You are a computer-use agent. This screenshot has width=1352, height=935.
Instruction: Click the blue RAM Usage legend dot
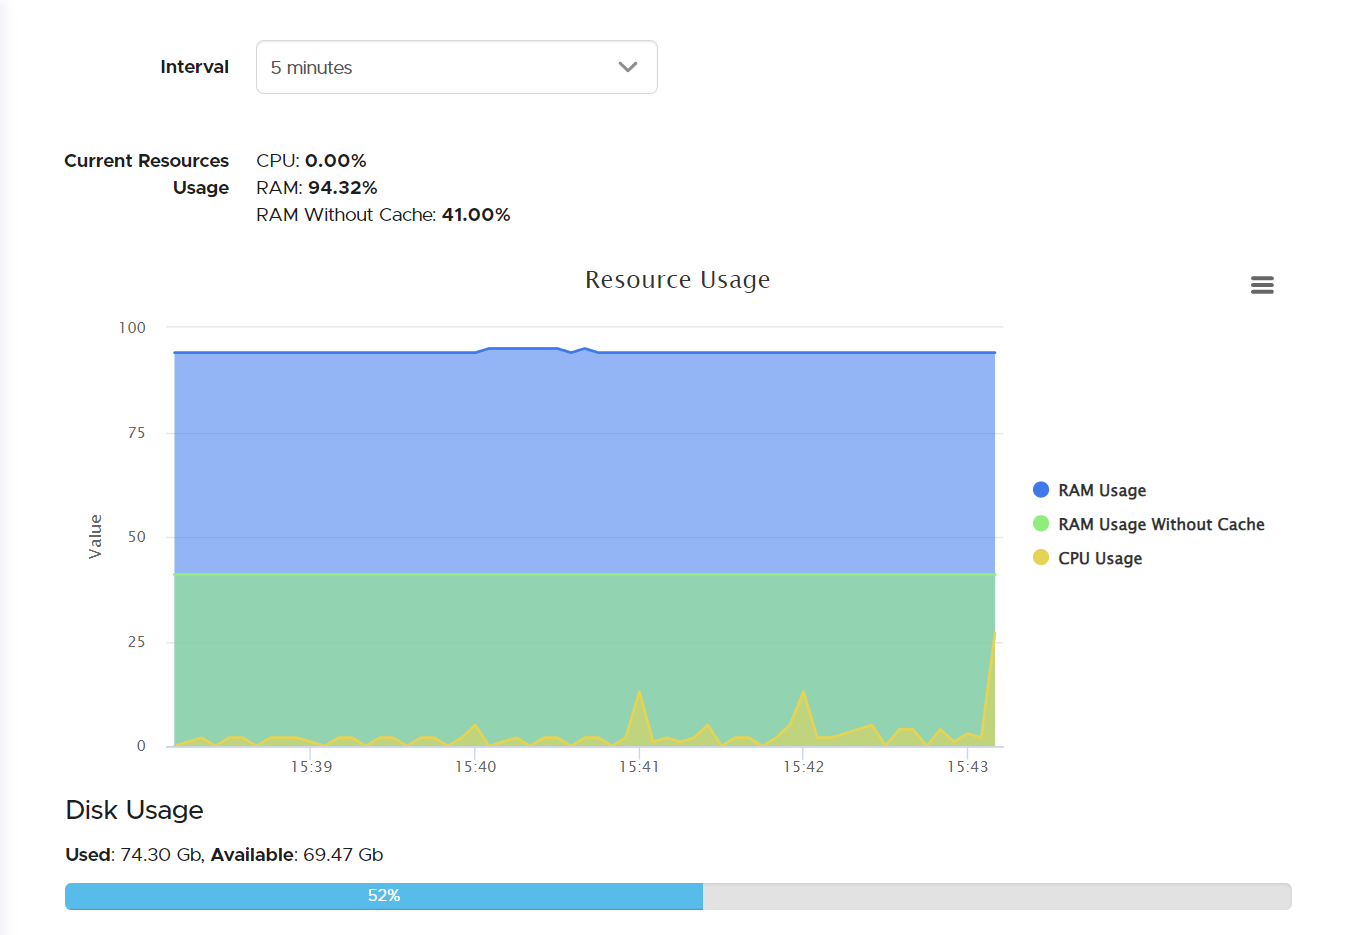1041,490
